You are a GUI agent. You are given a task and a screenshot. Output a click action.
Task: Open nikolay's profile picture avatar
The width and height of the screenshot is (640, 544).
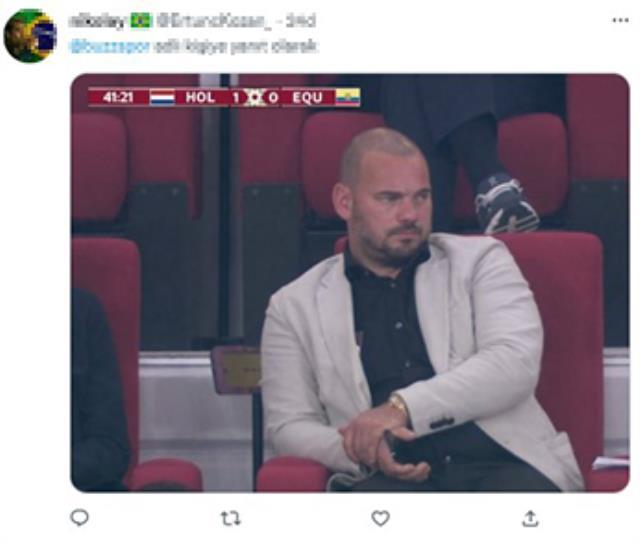pos(30,36)
